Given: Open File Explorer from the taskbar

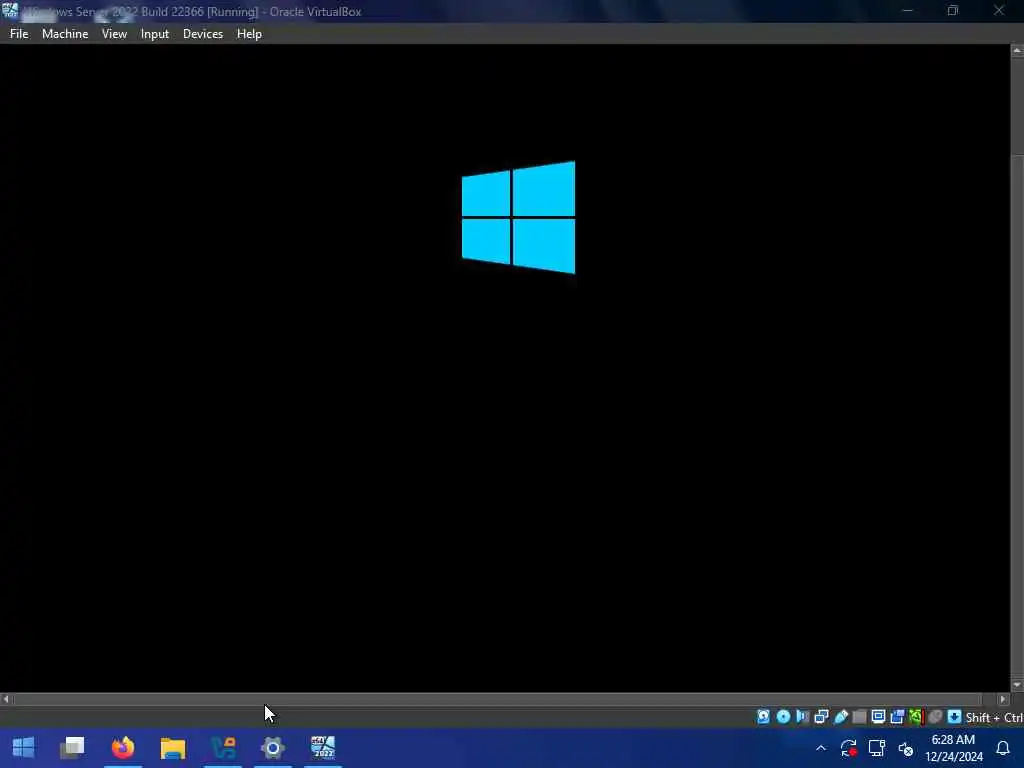Looking at the screenshot, I should click(173, 748).
